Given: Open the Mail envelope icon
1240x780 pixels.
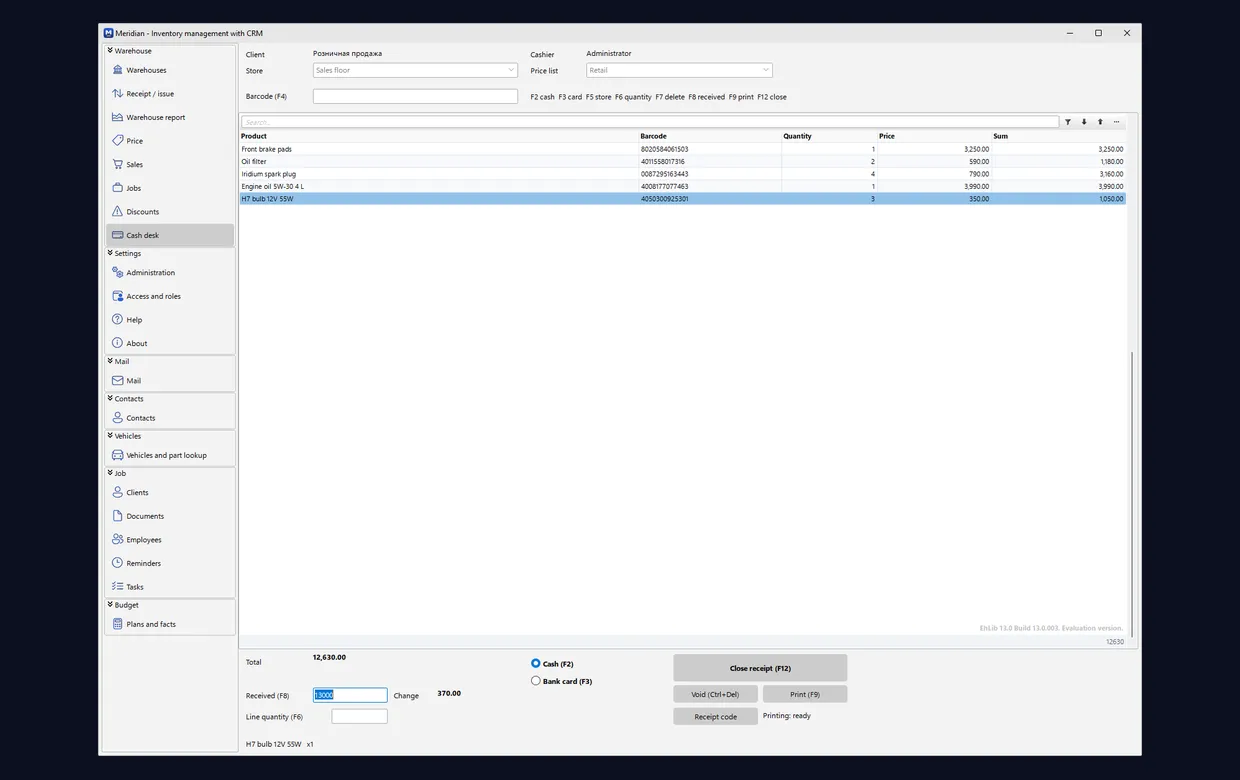Looking at the screenshot, I should point(118,380).
